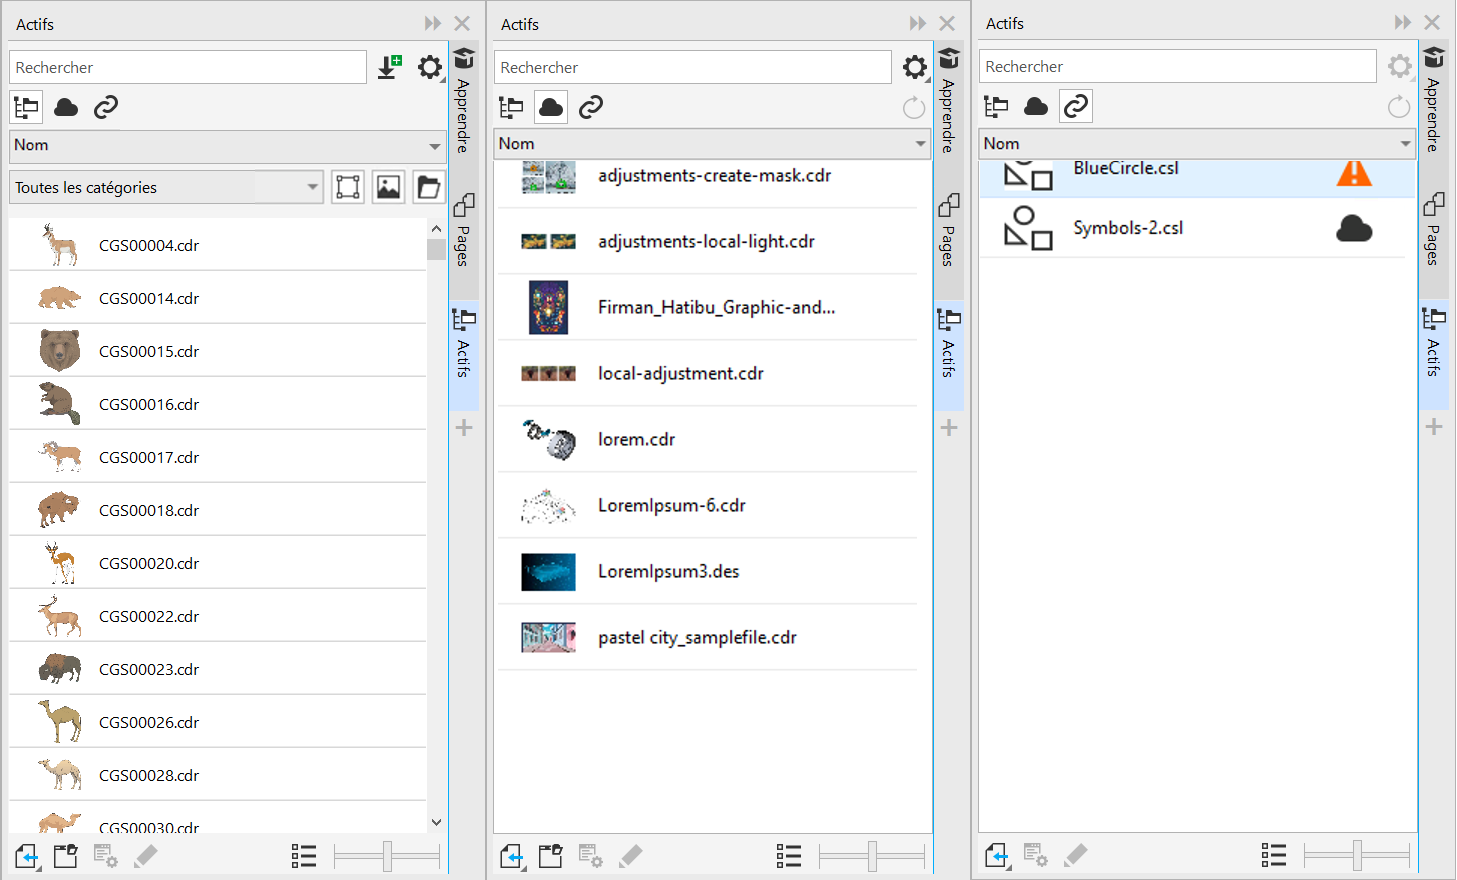Screen dimensions: 1457x880
Task: Click the linked symbols icon in middle panel
Action: 591,107
